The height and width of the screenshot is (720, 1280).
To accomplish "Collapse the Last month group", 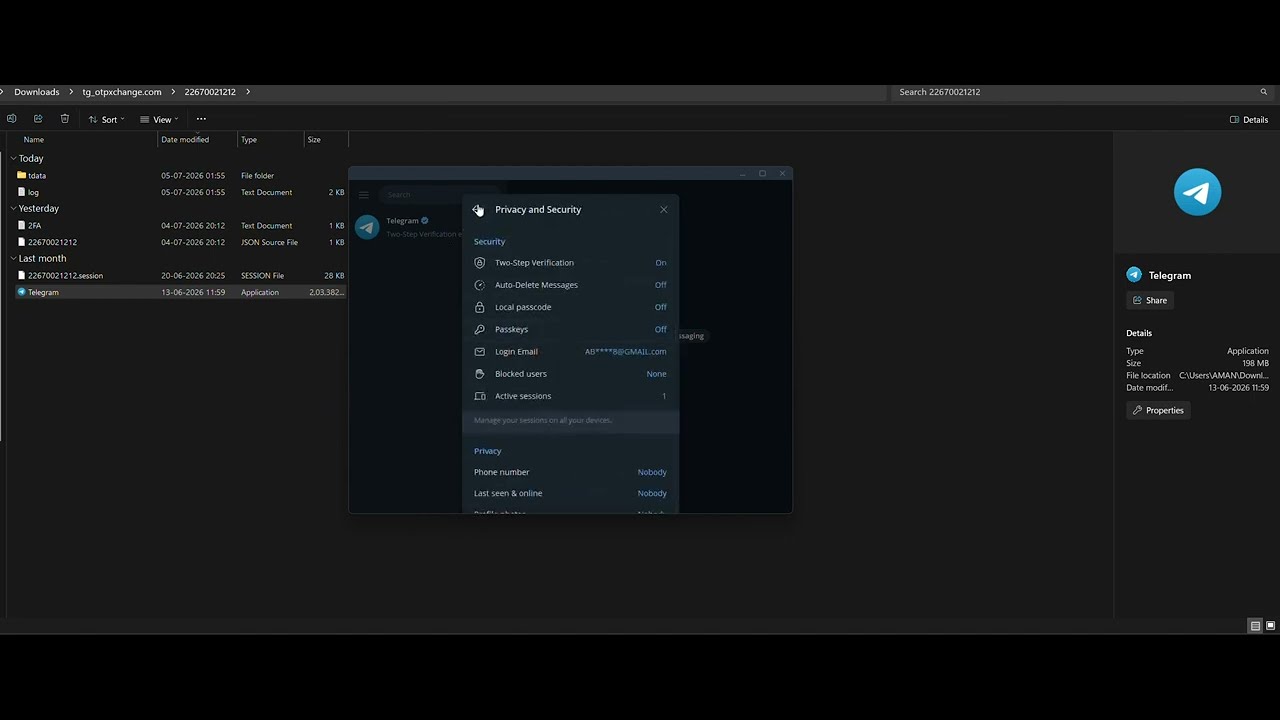I will 13,258.
